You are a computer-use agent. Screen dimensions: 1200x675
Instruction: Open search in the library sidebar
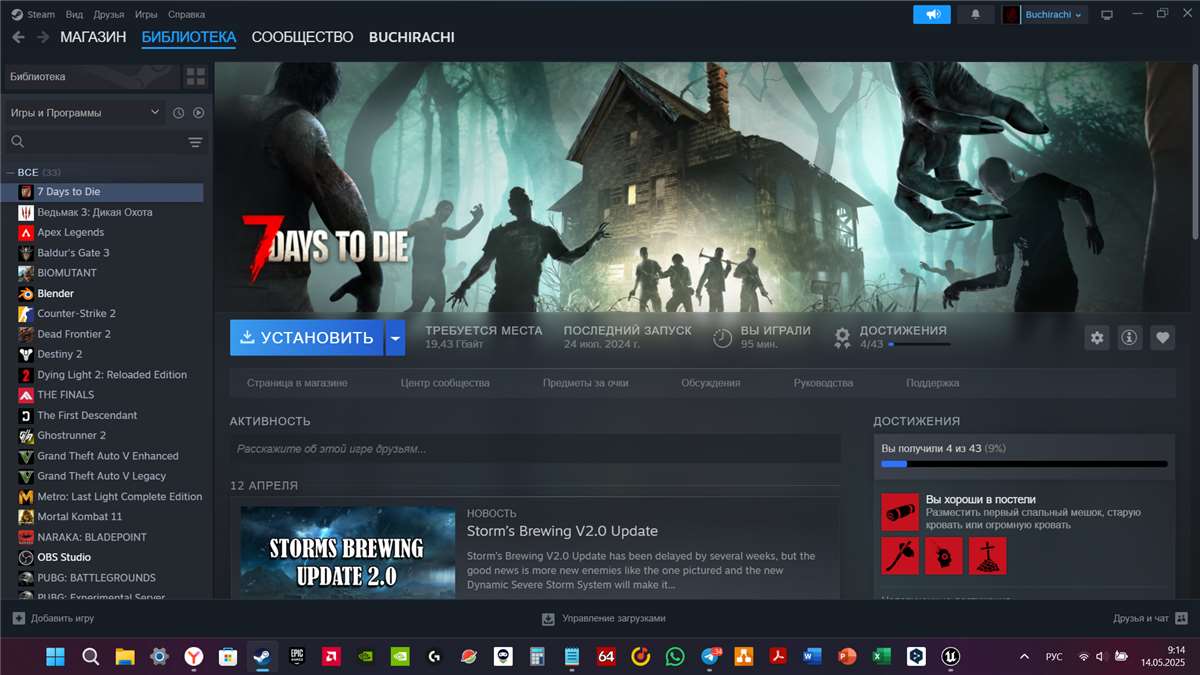(x=17, y=141)
